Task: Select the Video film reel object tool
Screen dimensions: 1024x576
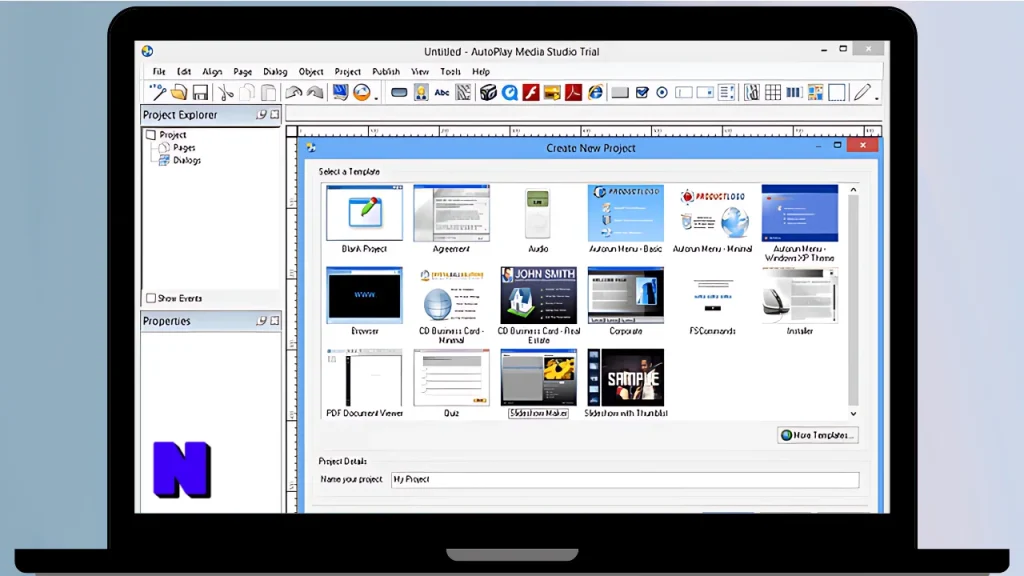Action: click(488, 92)
